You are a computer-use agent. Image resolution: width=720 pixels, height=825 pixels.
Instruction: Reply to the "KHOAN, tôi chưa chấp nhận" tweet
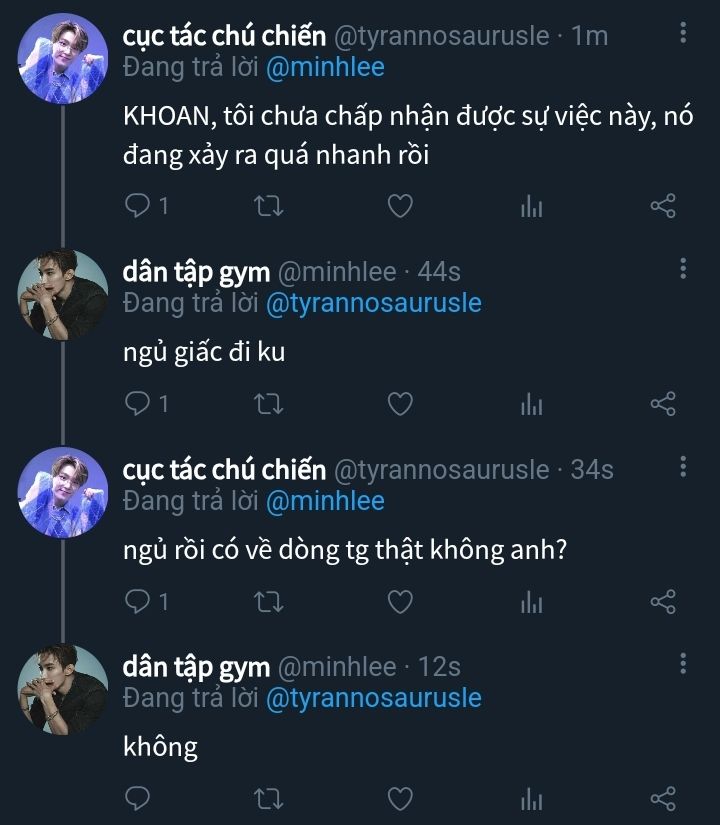[137, 206]
